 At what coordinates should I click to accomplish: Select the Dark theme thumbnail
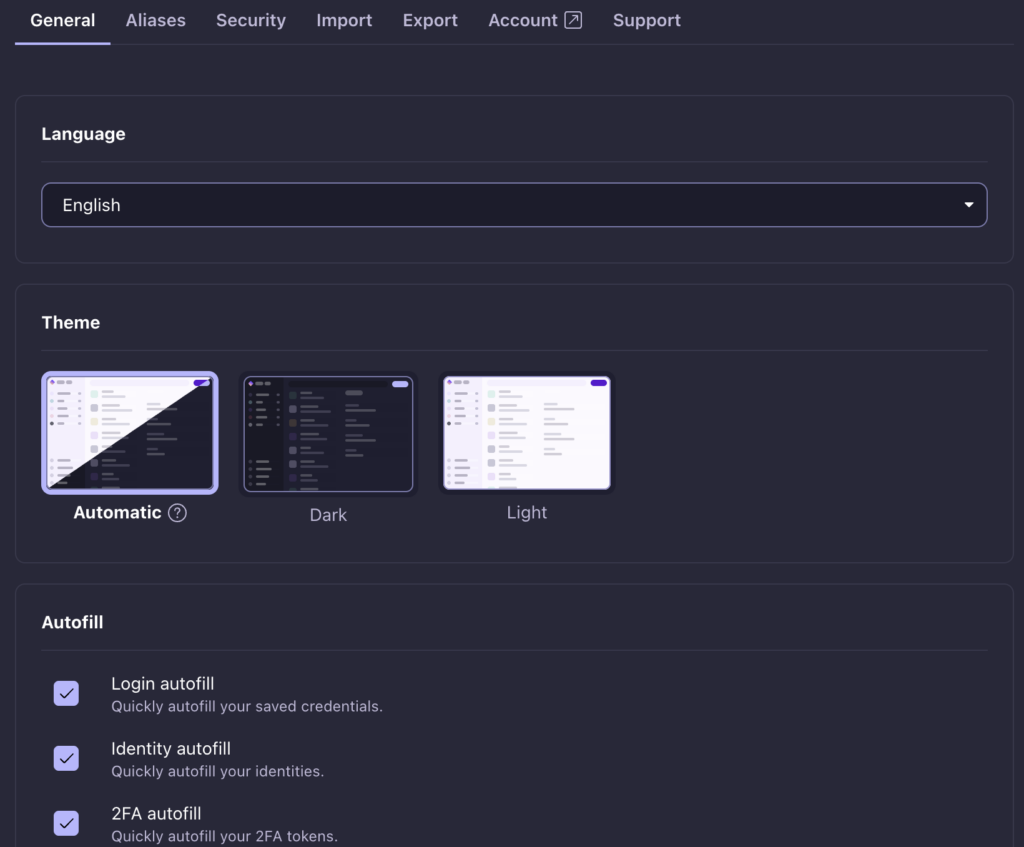[328, 434]
